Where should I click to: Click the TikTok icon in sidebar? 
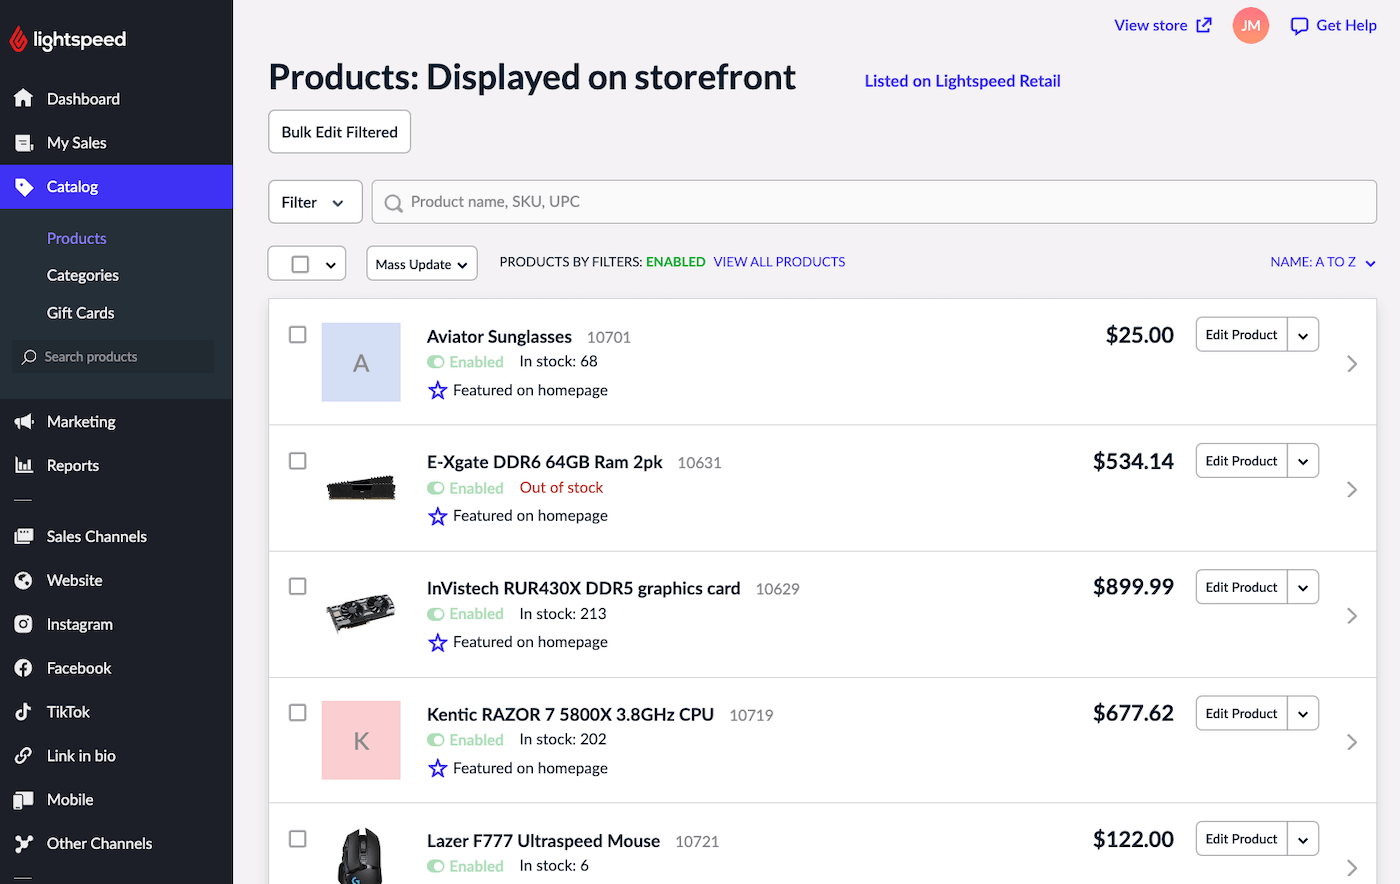24,712
